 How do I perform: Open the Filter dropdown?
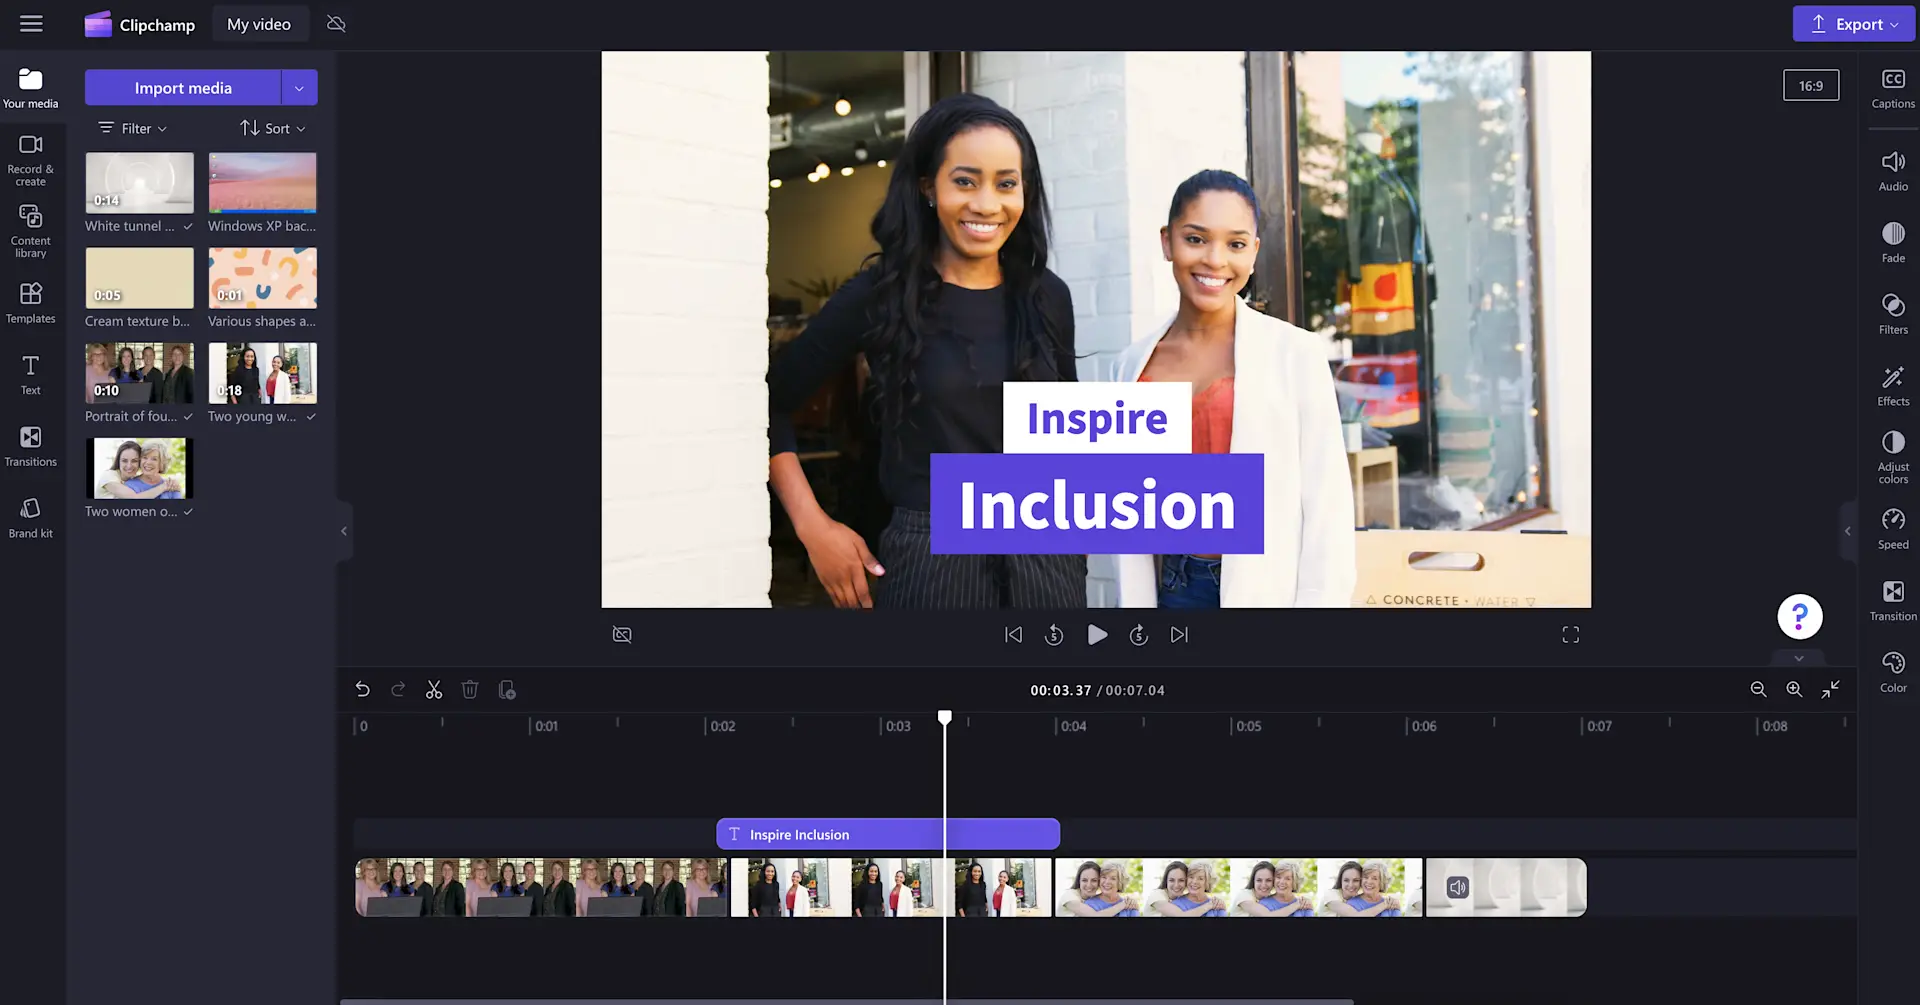(133, 128)
